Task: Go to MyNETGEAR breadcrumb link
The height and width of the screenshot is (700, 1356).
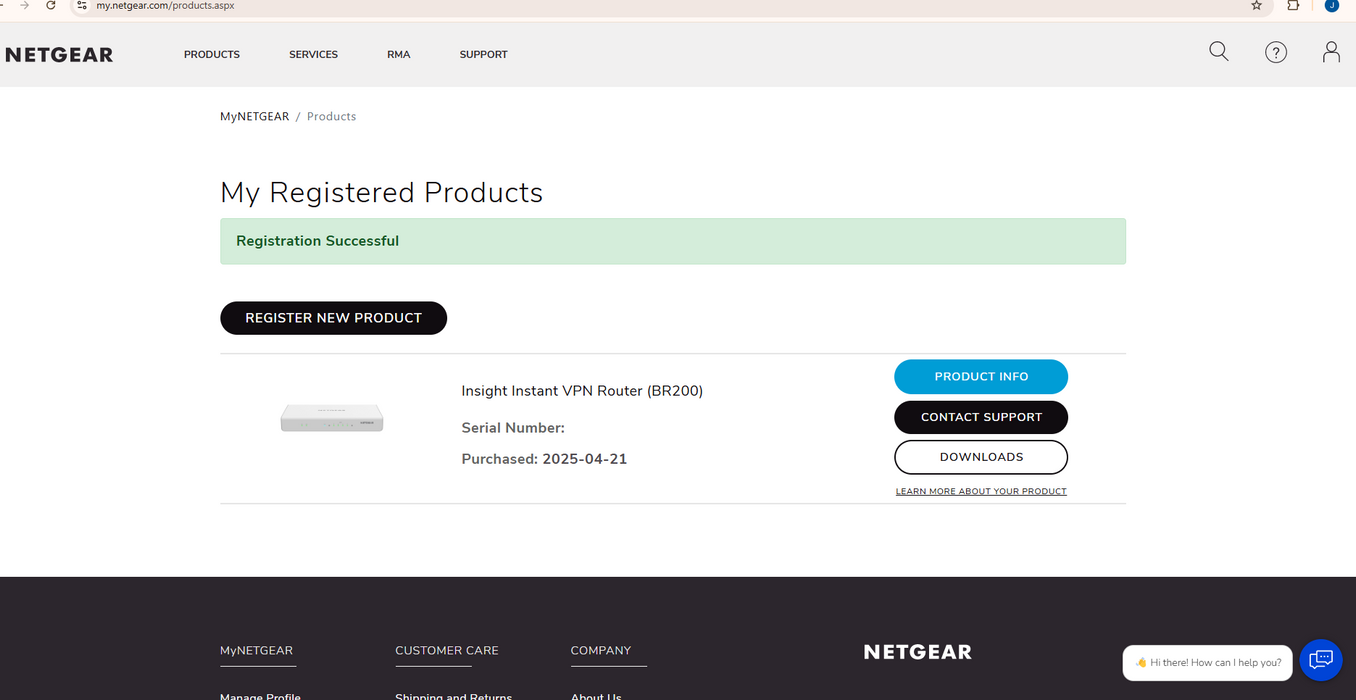Action: (254, 117)
